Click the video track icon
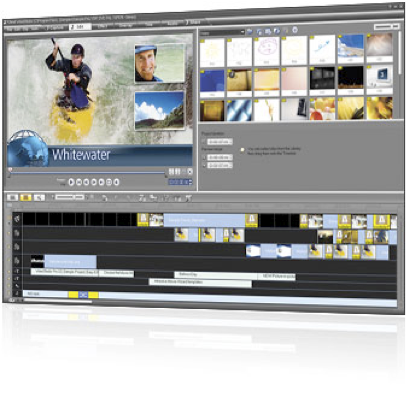The width and height of the screenshot is (413, 403). pyautogui.click(x=17, y=219)
